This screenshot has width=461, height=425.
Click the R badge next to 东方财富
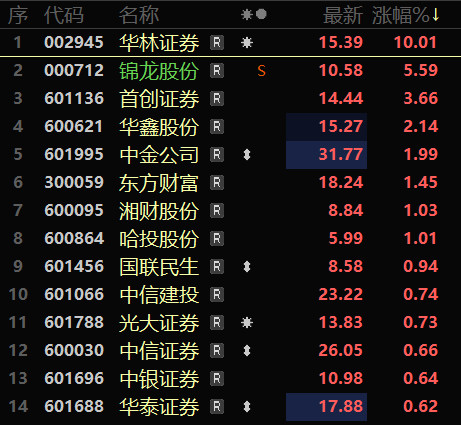[217, 183]
